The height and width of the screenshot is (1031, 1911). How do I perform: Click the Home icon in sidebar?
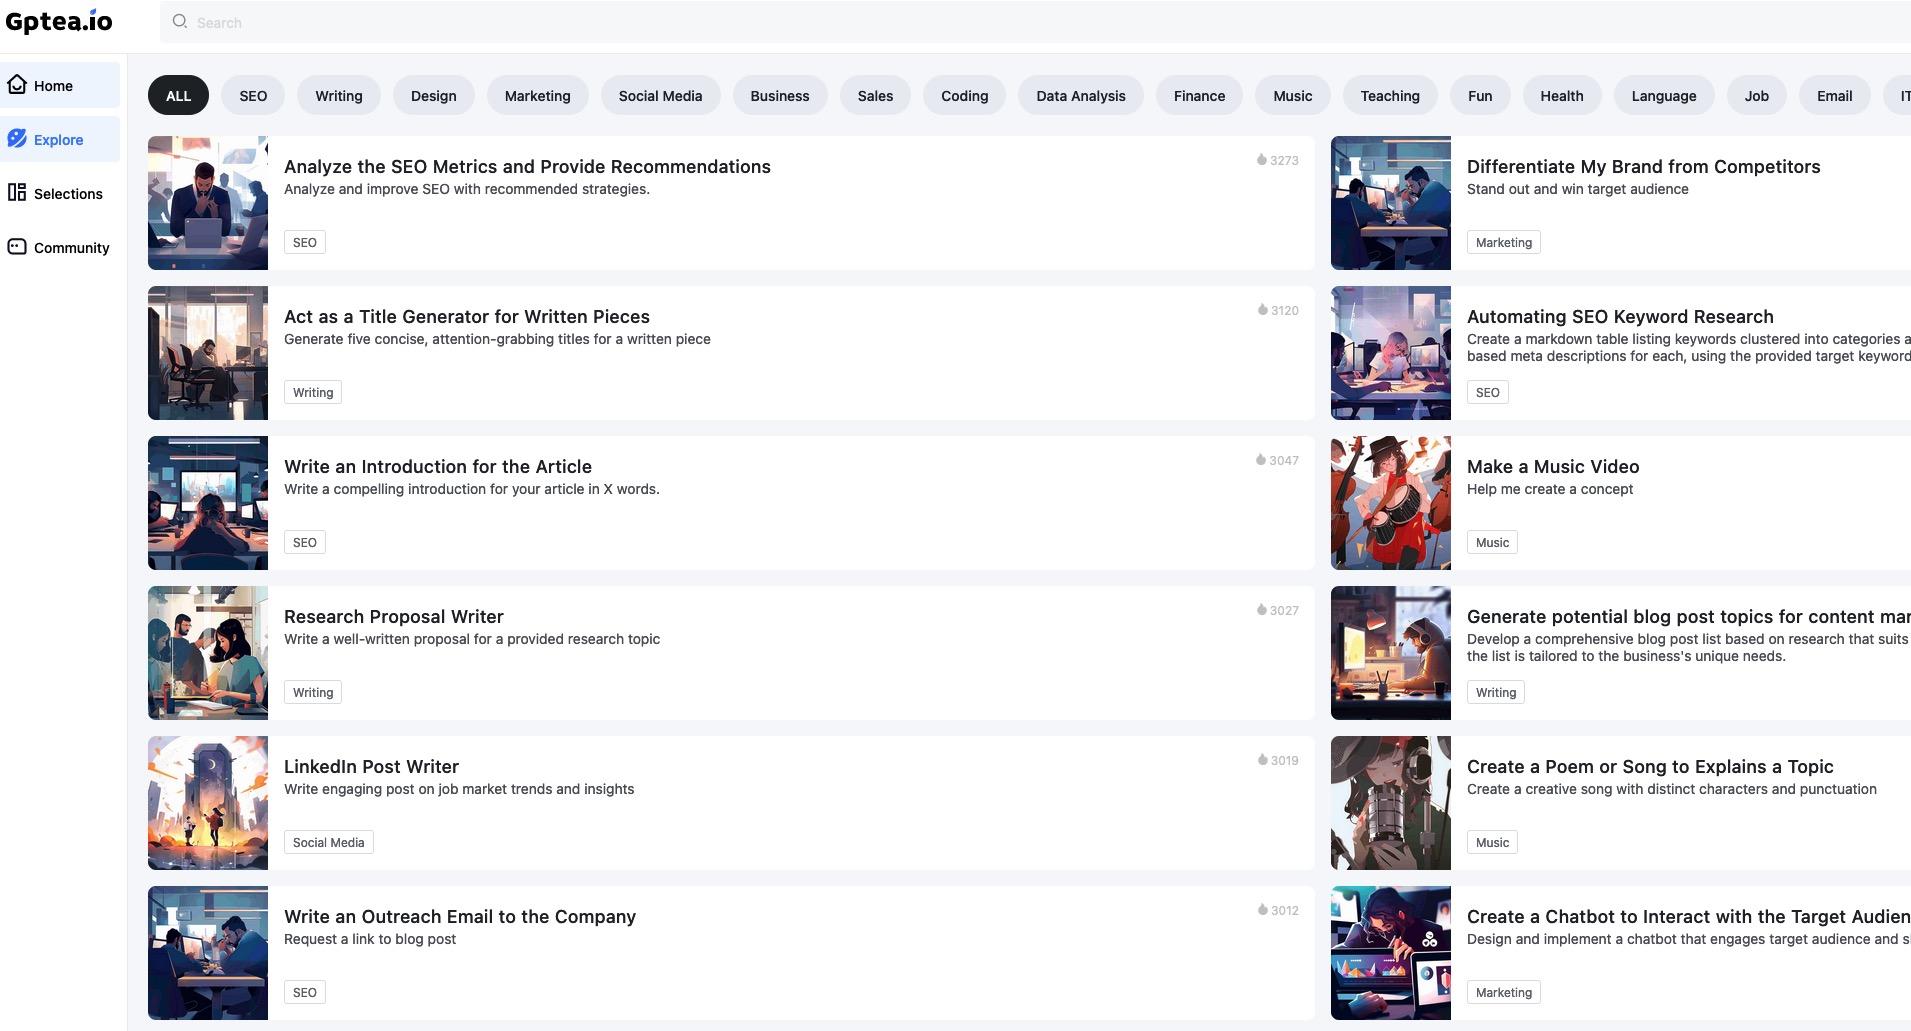click(17, 85)
